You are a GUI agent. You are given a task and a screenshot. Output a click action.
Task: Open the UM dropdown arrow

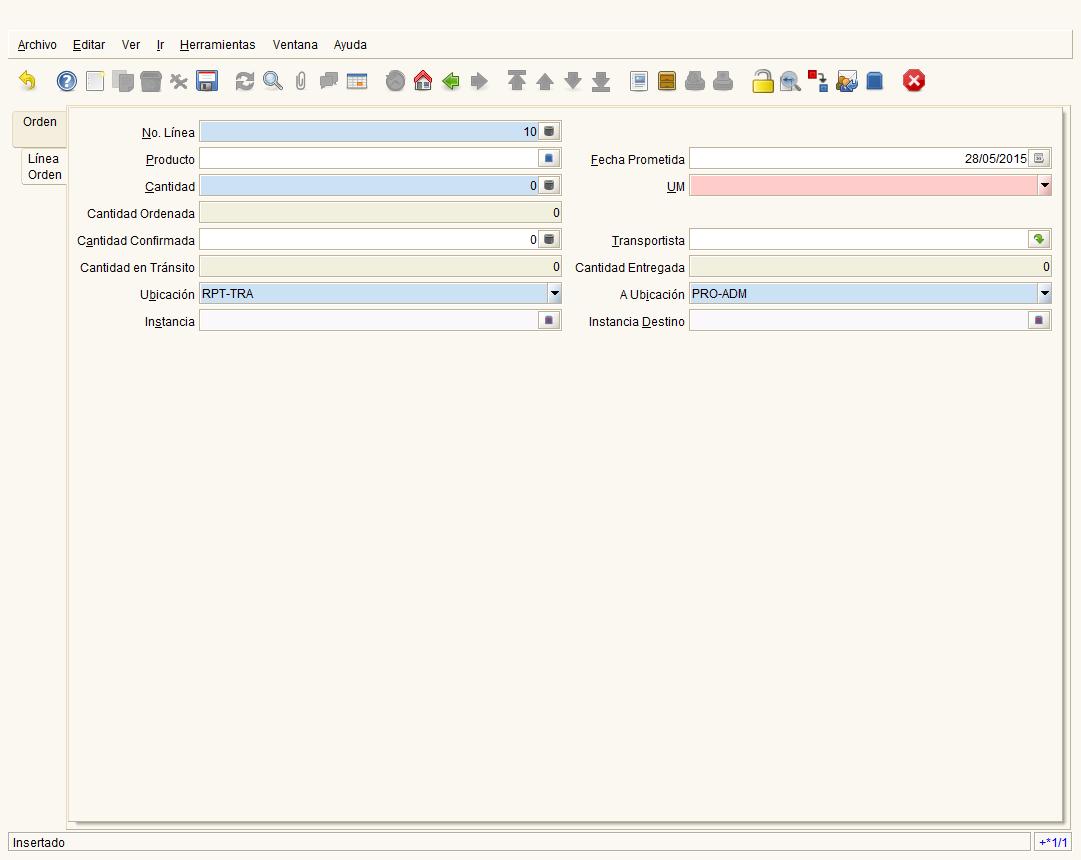tap(1044, 186)
